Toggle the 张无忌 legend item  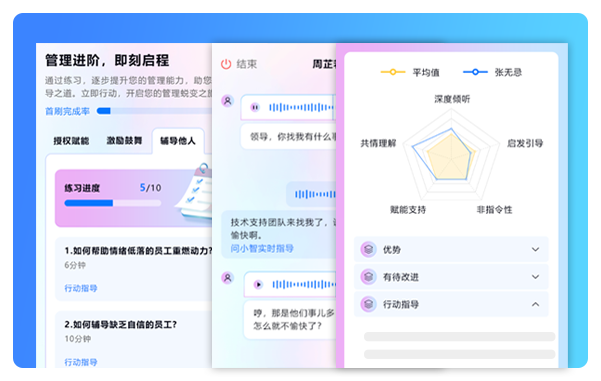click(493, 72)
